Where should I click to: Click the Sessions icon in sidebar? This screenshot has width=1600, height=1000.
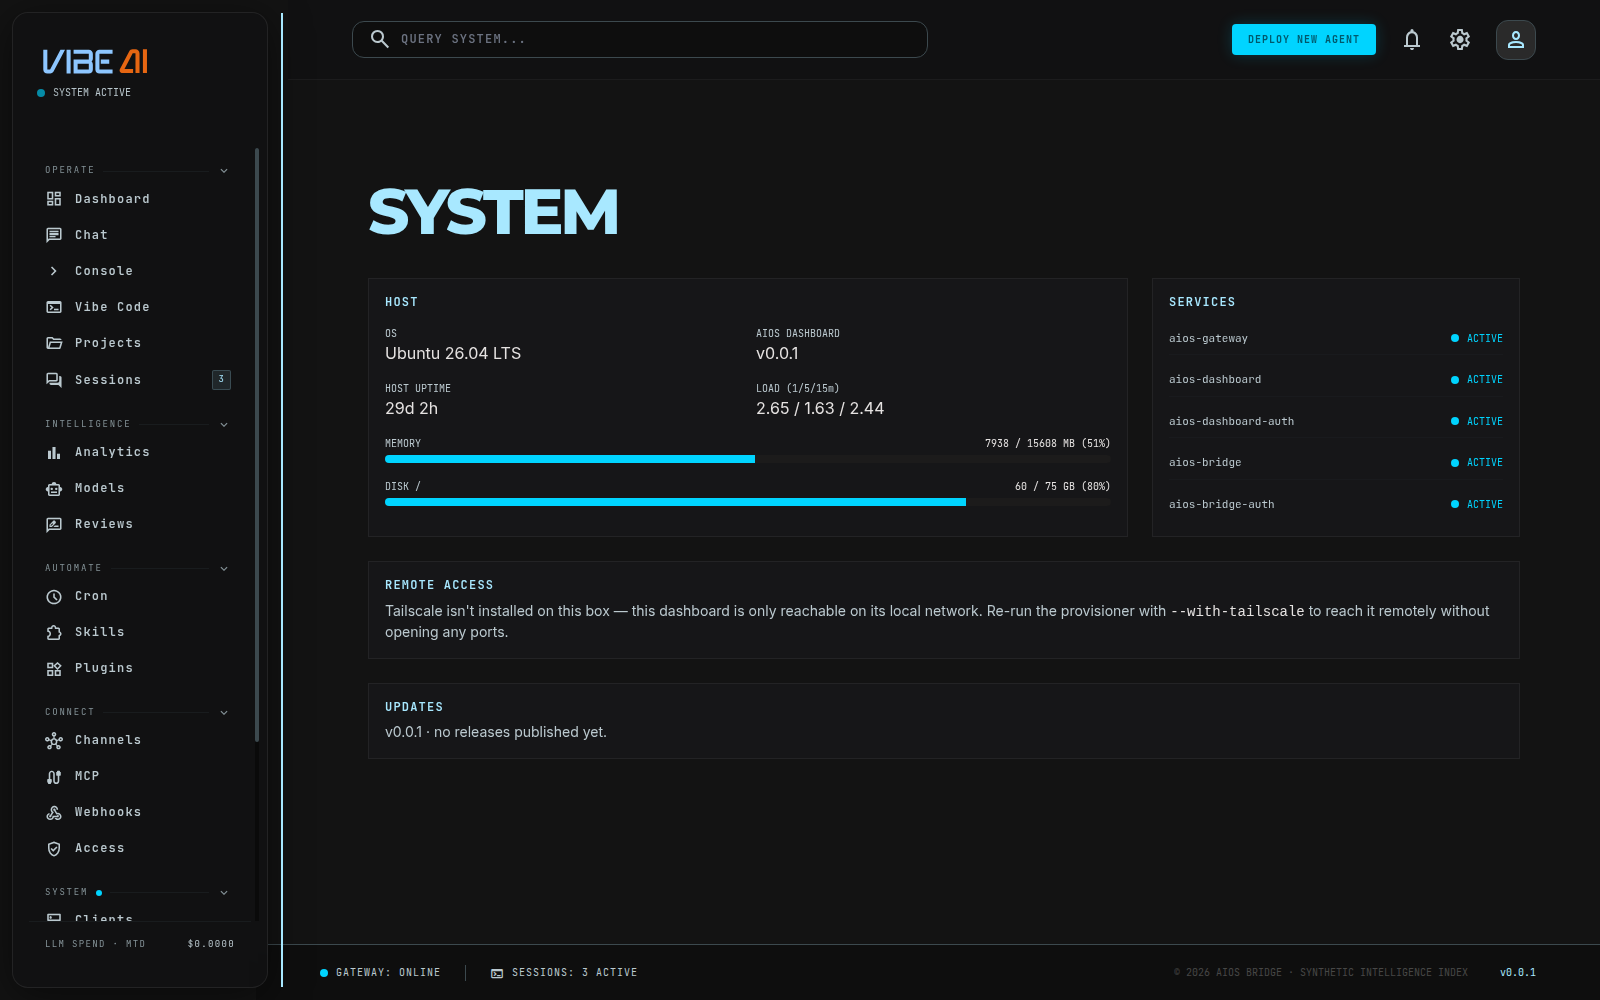54,380
